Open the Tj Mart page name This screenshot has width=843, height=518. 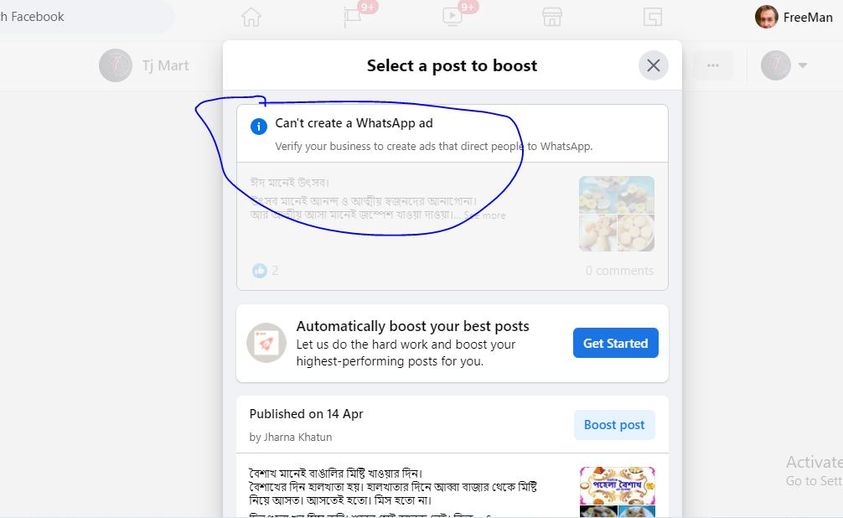(166, 66)
